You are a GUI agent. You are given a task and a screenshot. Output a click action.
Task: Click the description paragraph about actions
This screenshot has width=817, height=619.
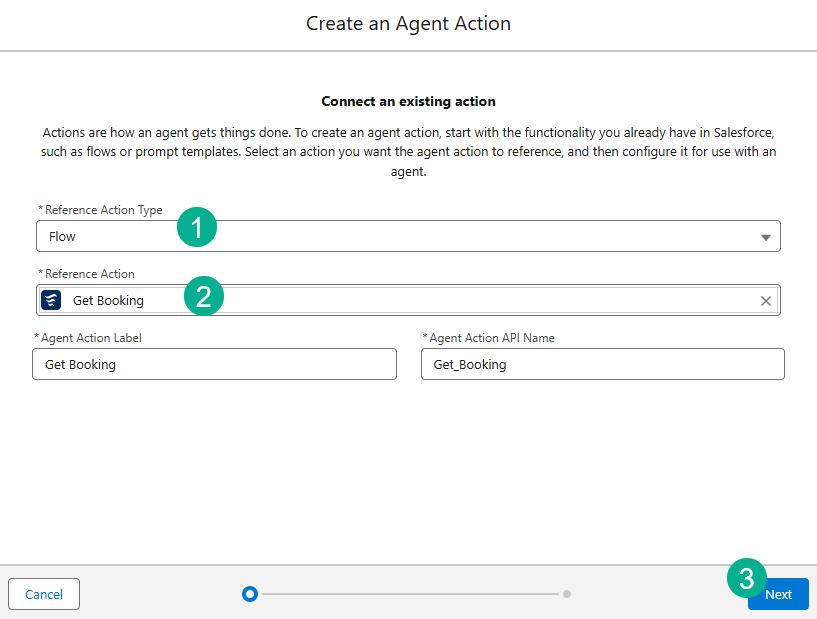coord(408,152)
